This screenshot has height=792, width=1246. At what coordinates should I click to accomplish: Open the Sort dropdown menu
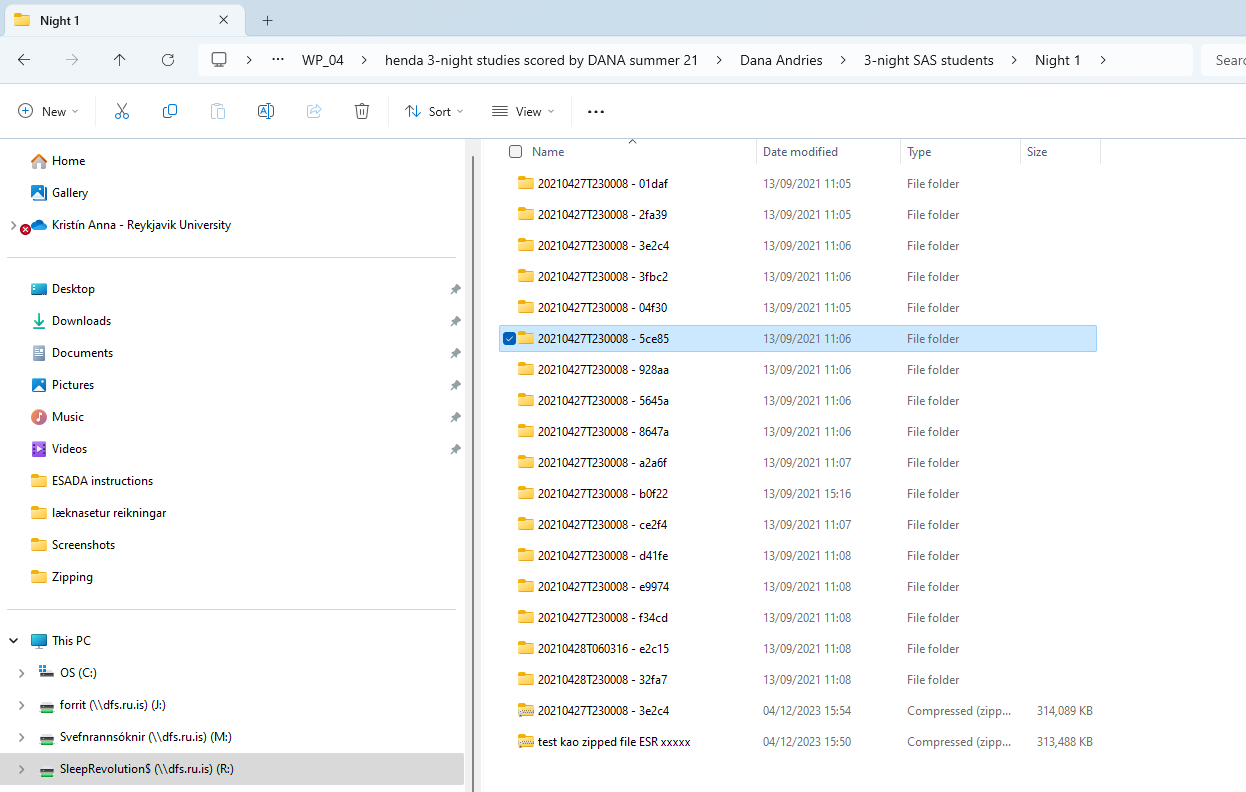click(434, 112)
